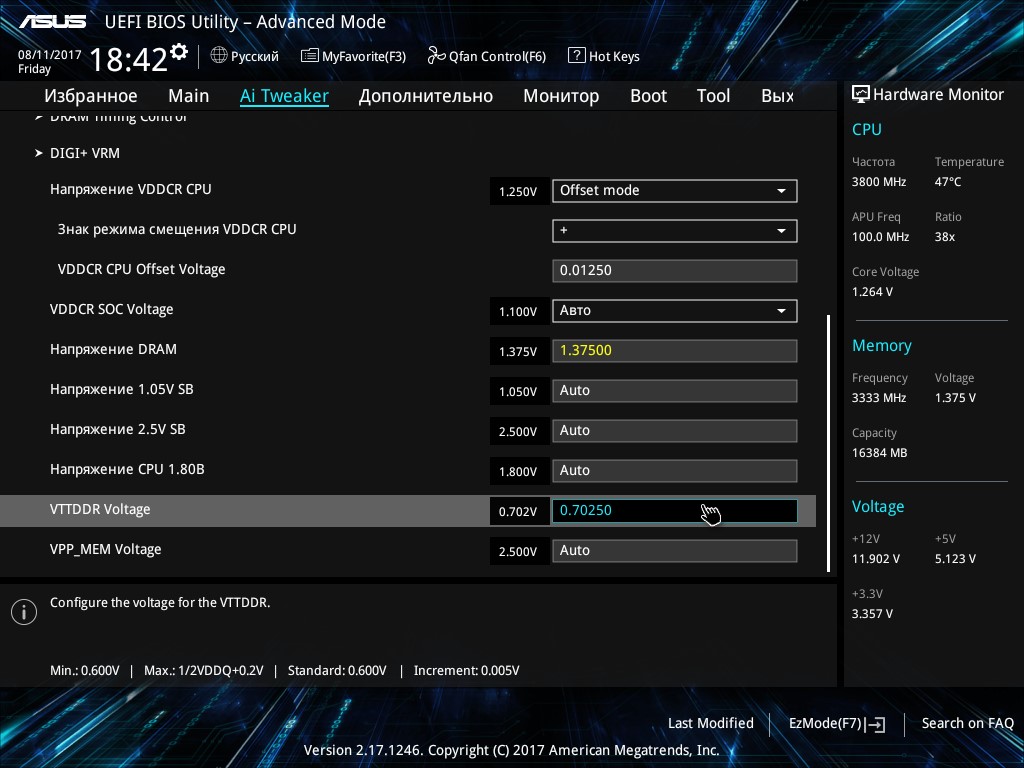
Task: Click the ASUS logo
Action: 52,22
